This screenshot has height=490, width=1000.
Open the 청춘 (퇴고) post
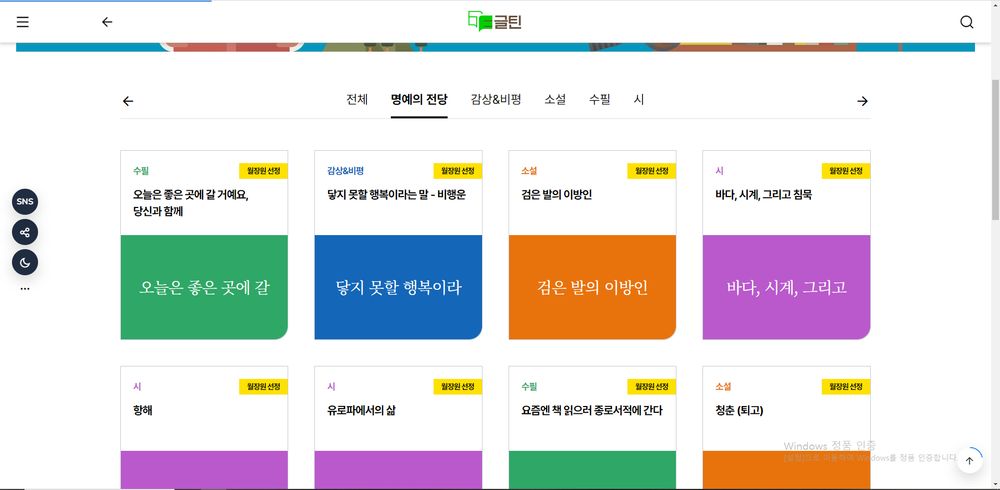pyautogui.click(x=739, y=410)
